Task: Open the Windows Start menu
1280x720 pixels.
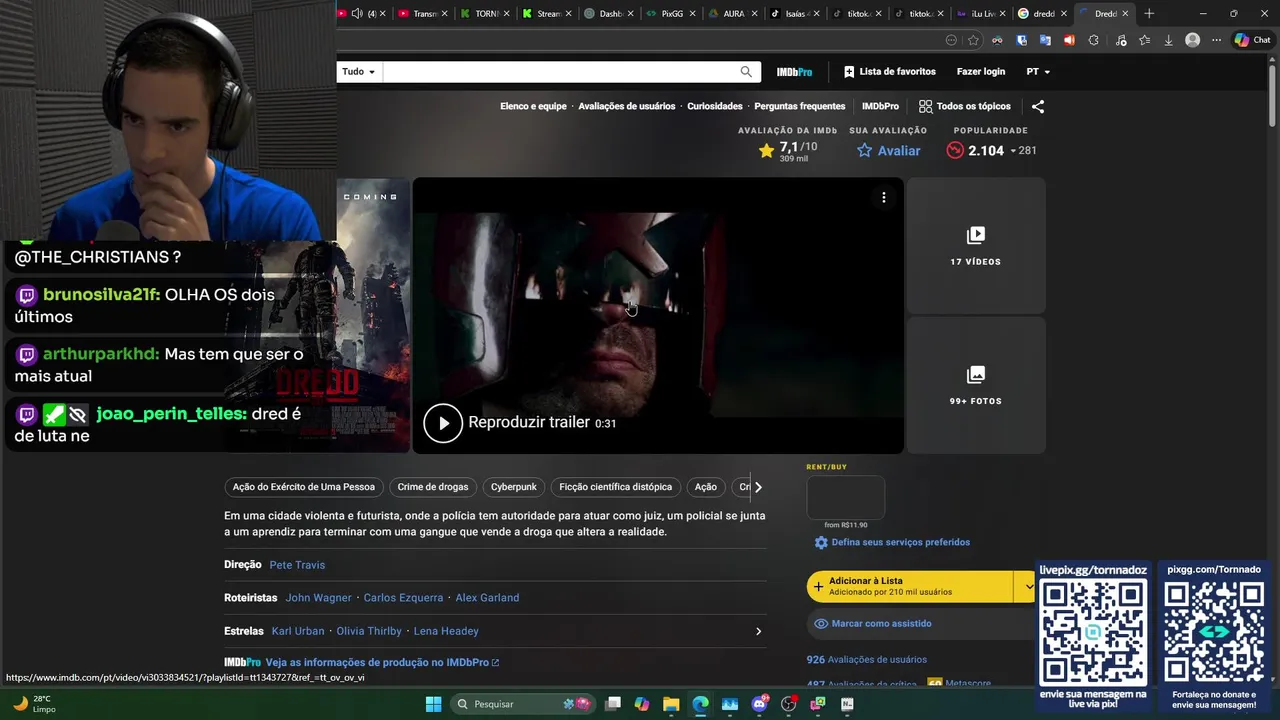Action: (433, 704)
